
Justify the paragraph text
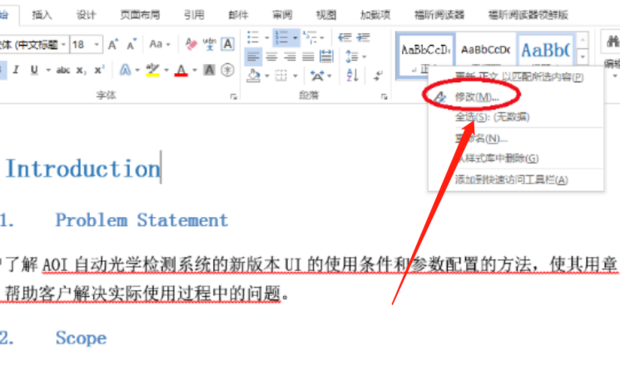[x=308, y=57]
